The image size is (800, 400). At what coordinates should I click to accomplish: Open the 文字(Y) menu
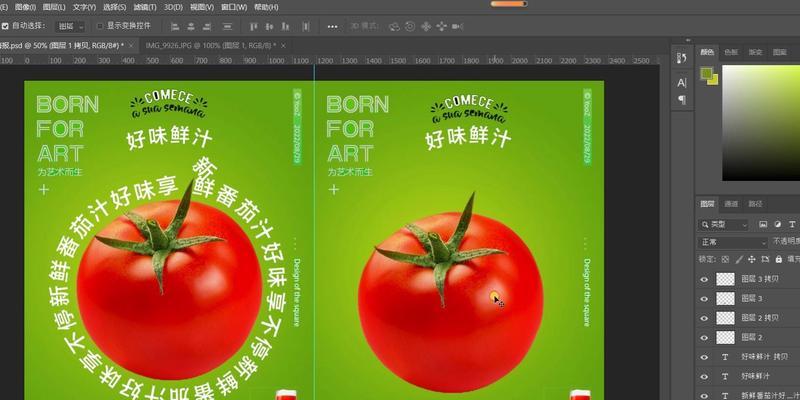(x=84, y=7)
